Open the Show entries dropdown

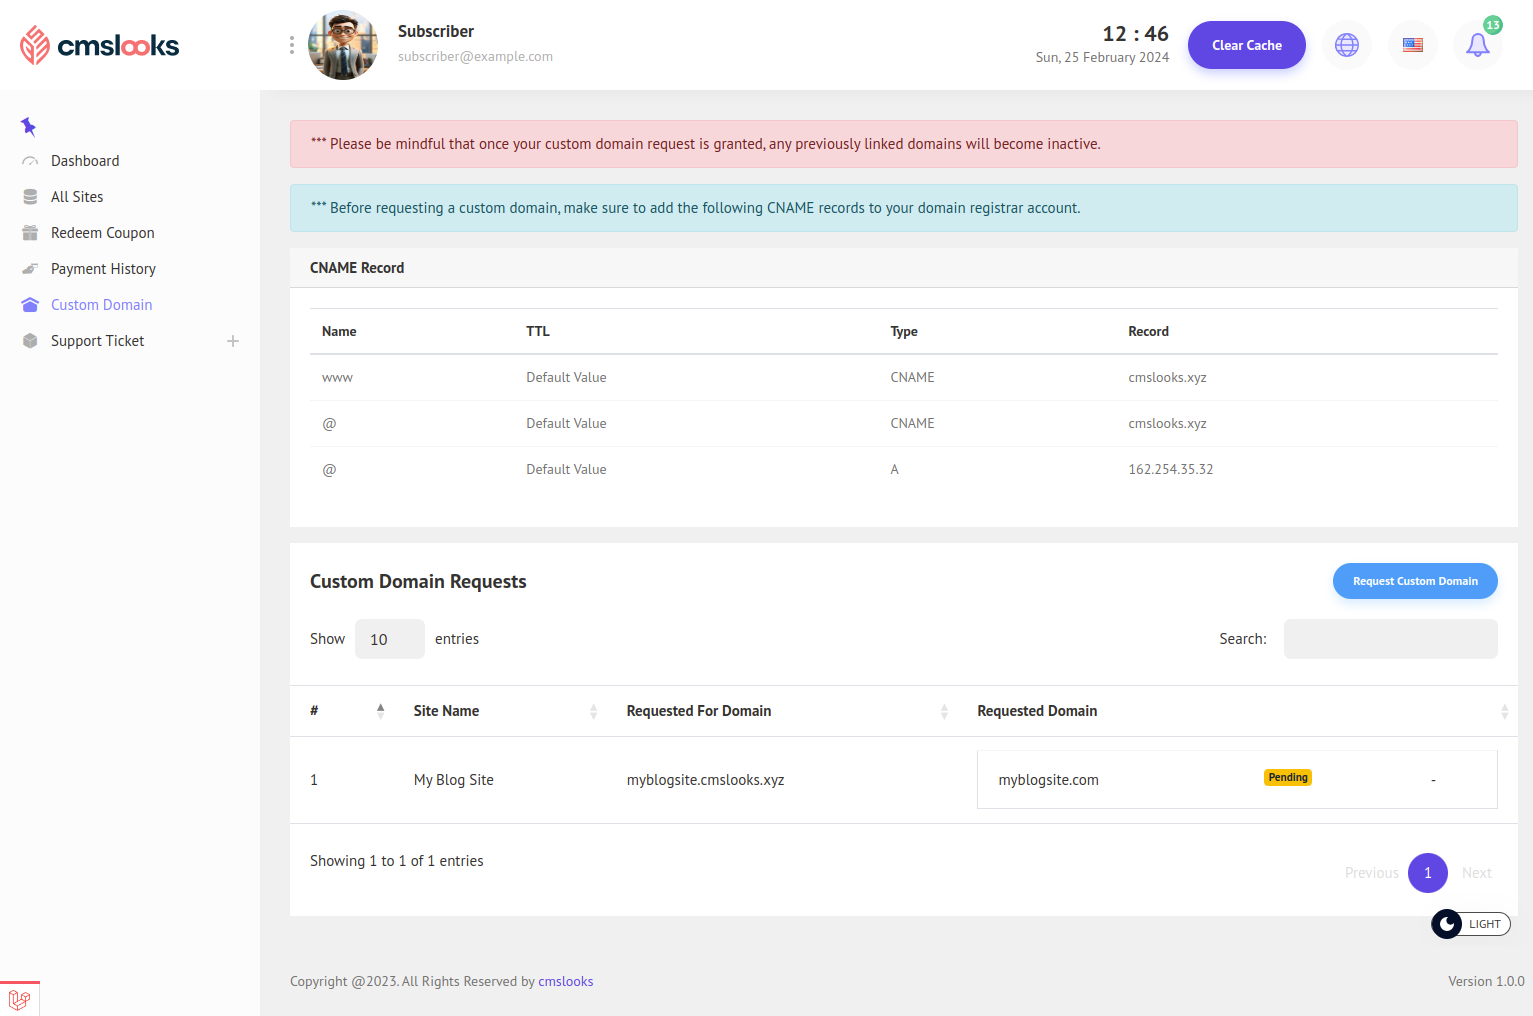click(x=389, y=639)
